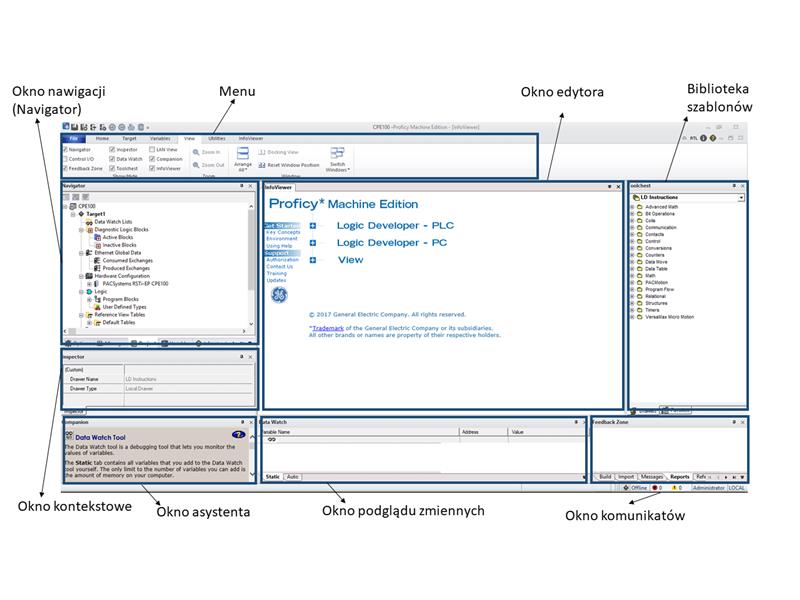Screen dimensions: 800x600
Task: Expand Logic Developer - PLC topic
Action: click(313, 226)
